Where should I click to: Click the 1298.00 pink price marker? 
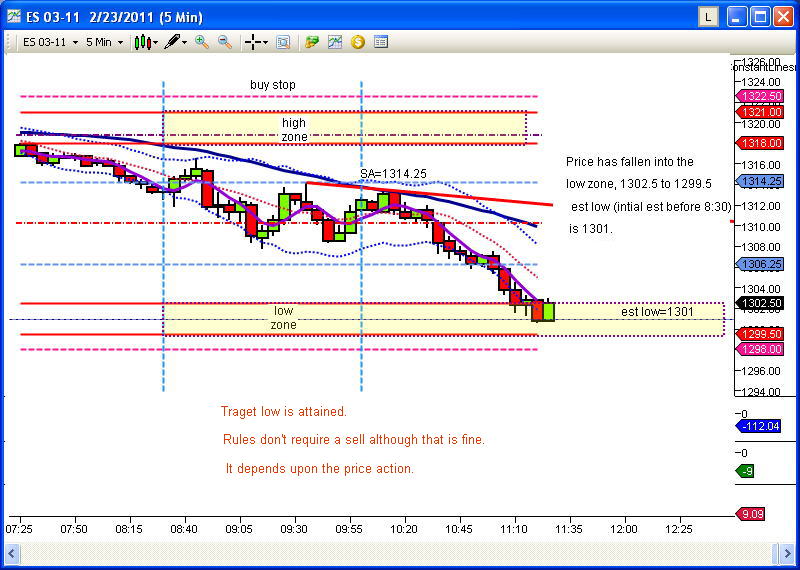759,350
